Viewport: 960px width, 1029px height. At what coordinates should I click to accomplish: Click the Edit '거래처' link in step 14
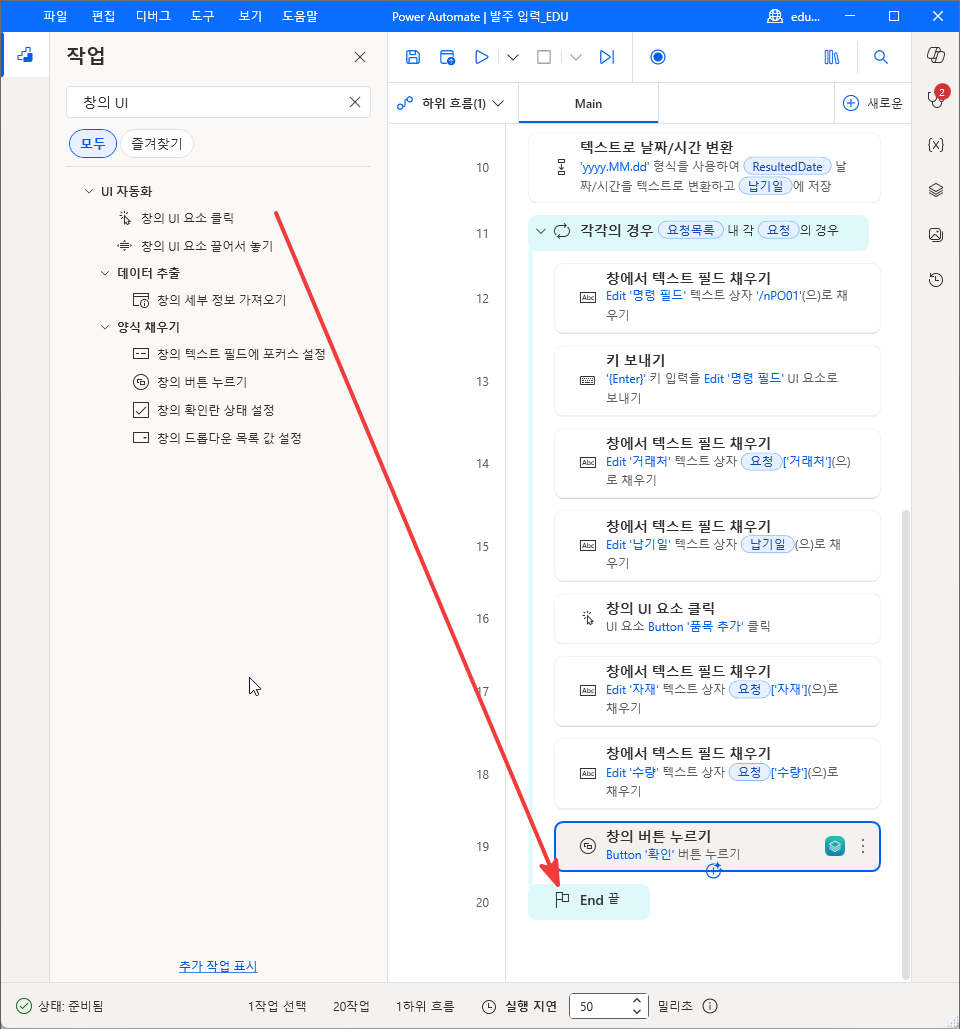[x=638, y=461]
